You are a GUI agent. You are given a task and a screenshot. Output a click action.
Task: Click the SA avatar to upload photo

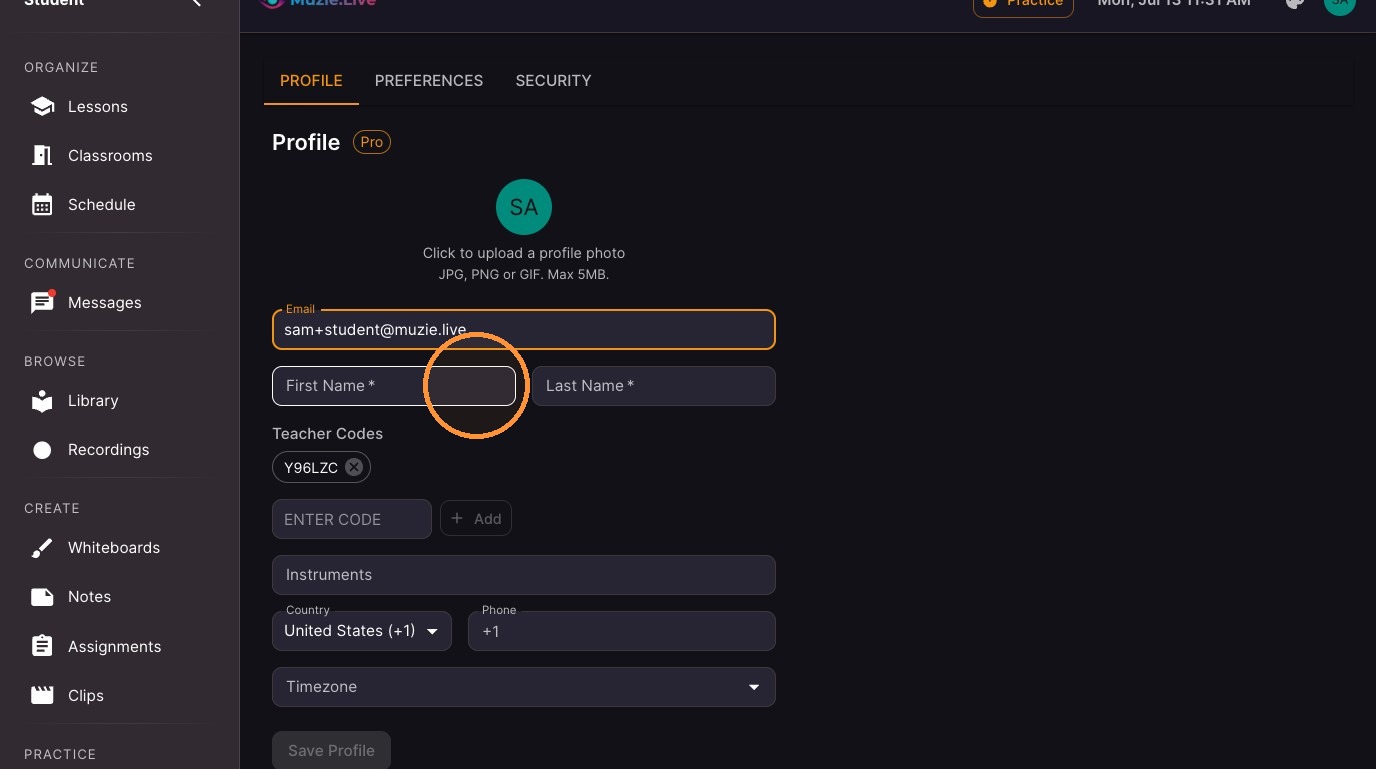coord(524,207)
